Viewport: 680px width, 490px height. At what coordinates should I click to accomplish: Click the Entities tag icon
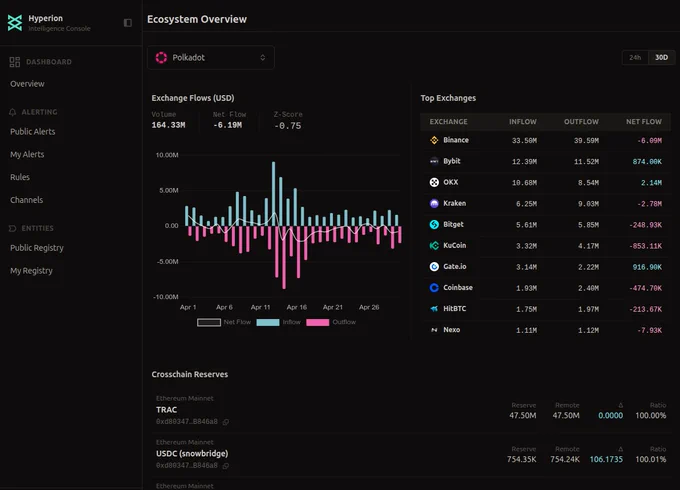point(13,229)
